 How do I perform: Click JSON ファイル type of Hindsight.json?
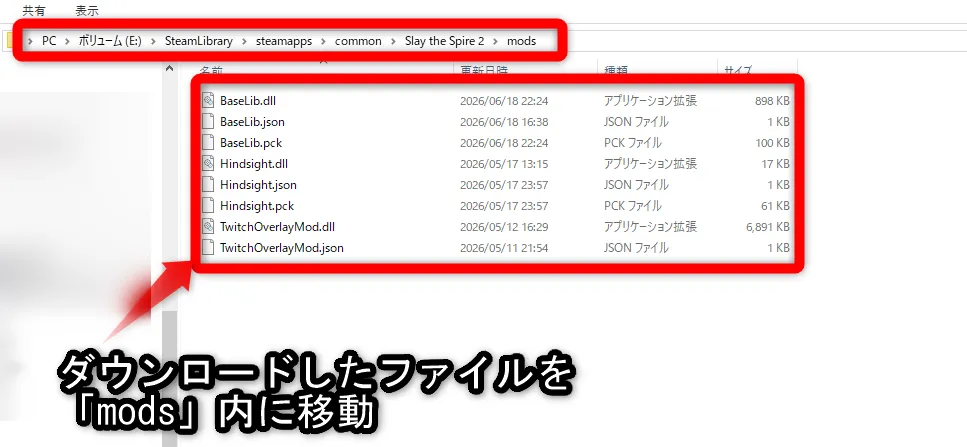point(636,184)
